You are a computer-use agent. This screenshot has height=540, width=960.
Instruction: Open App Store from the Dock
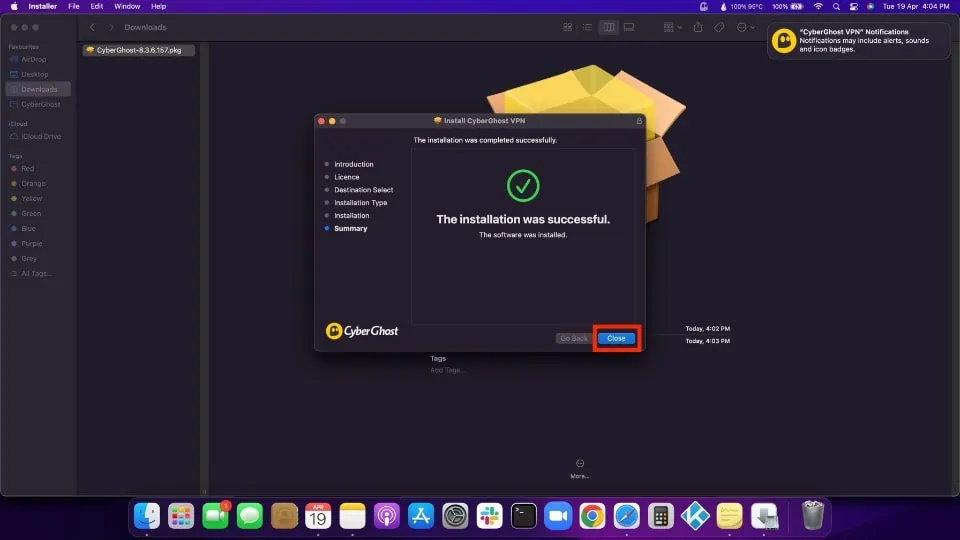pyautogui.click(x=421, y=516)
